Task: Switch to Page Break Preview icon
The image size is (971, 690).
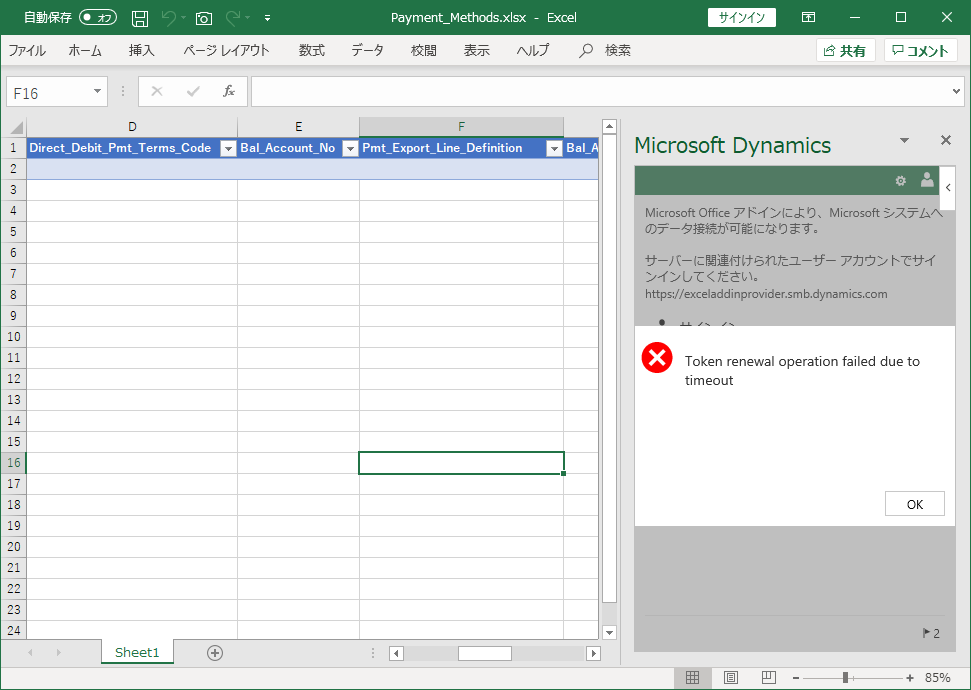Action: [x=769, y=678]
